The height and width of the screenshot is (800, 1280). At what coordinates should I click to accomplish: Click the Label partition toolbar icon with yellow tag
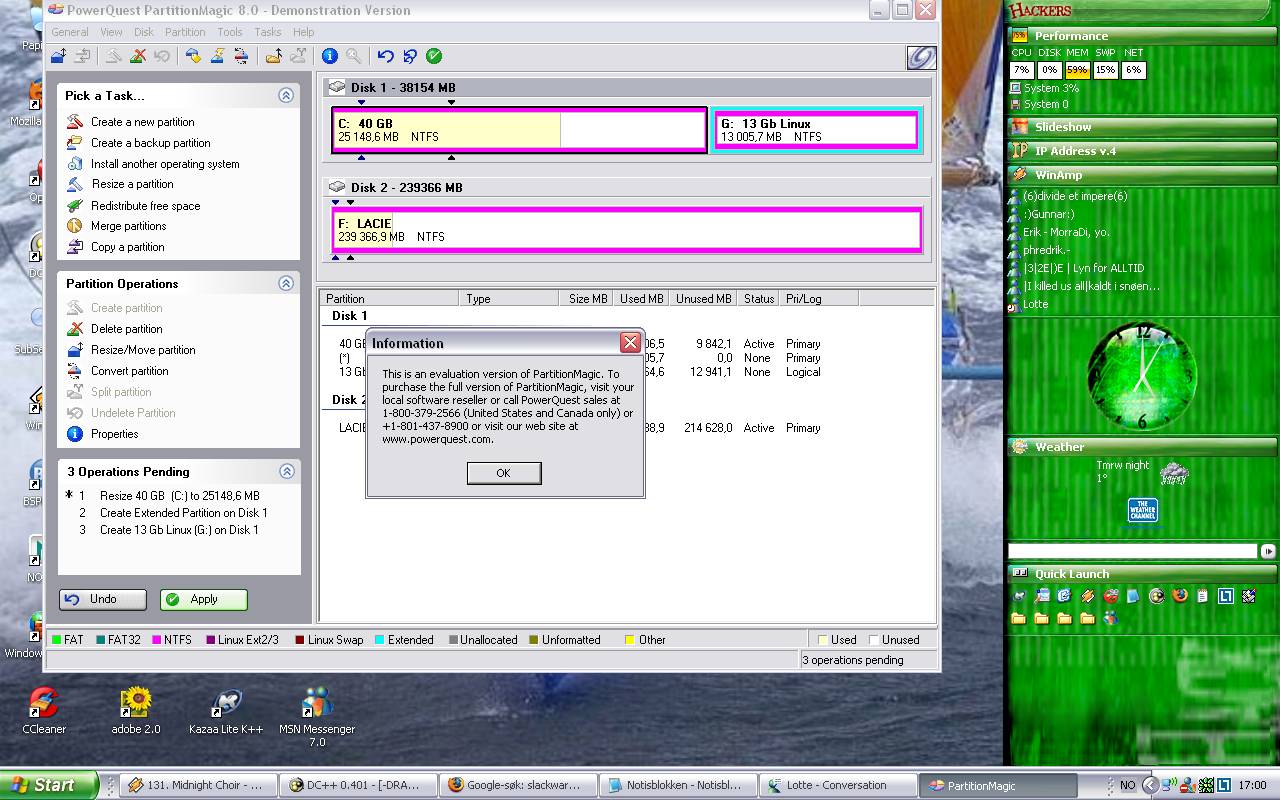(193, 56)
